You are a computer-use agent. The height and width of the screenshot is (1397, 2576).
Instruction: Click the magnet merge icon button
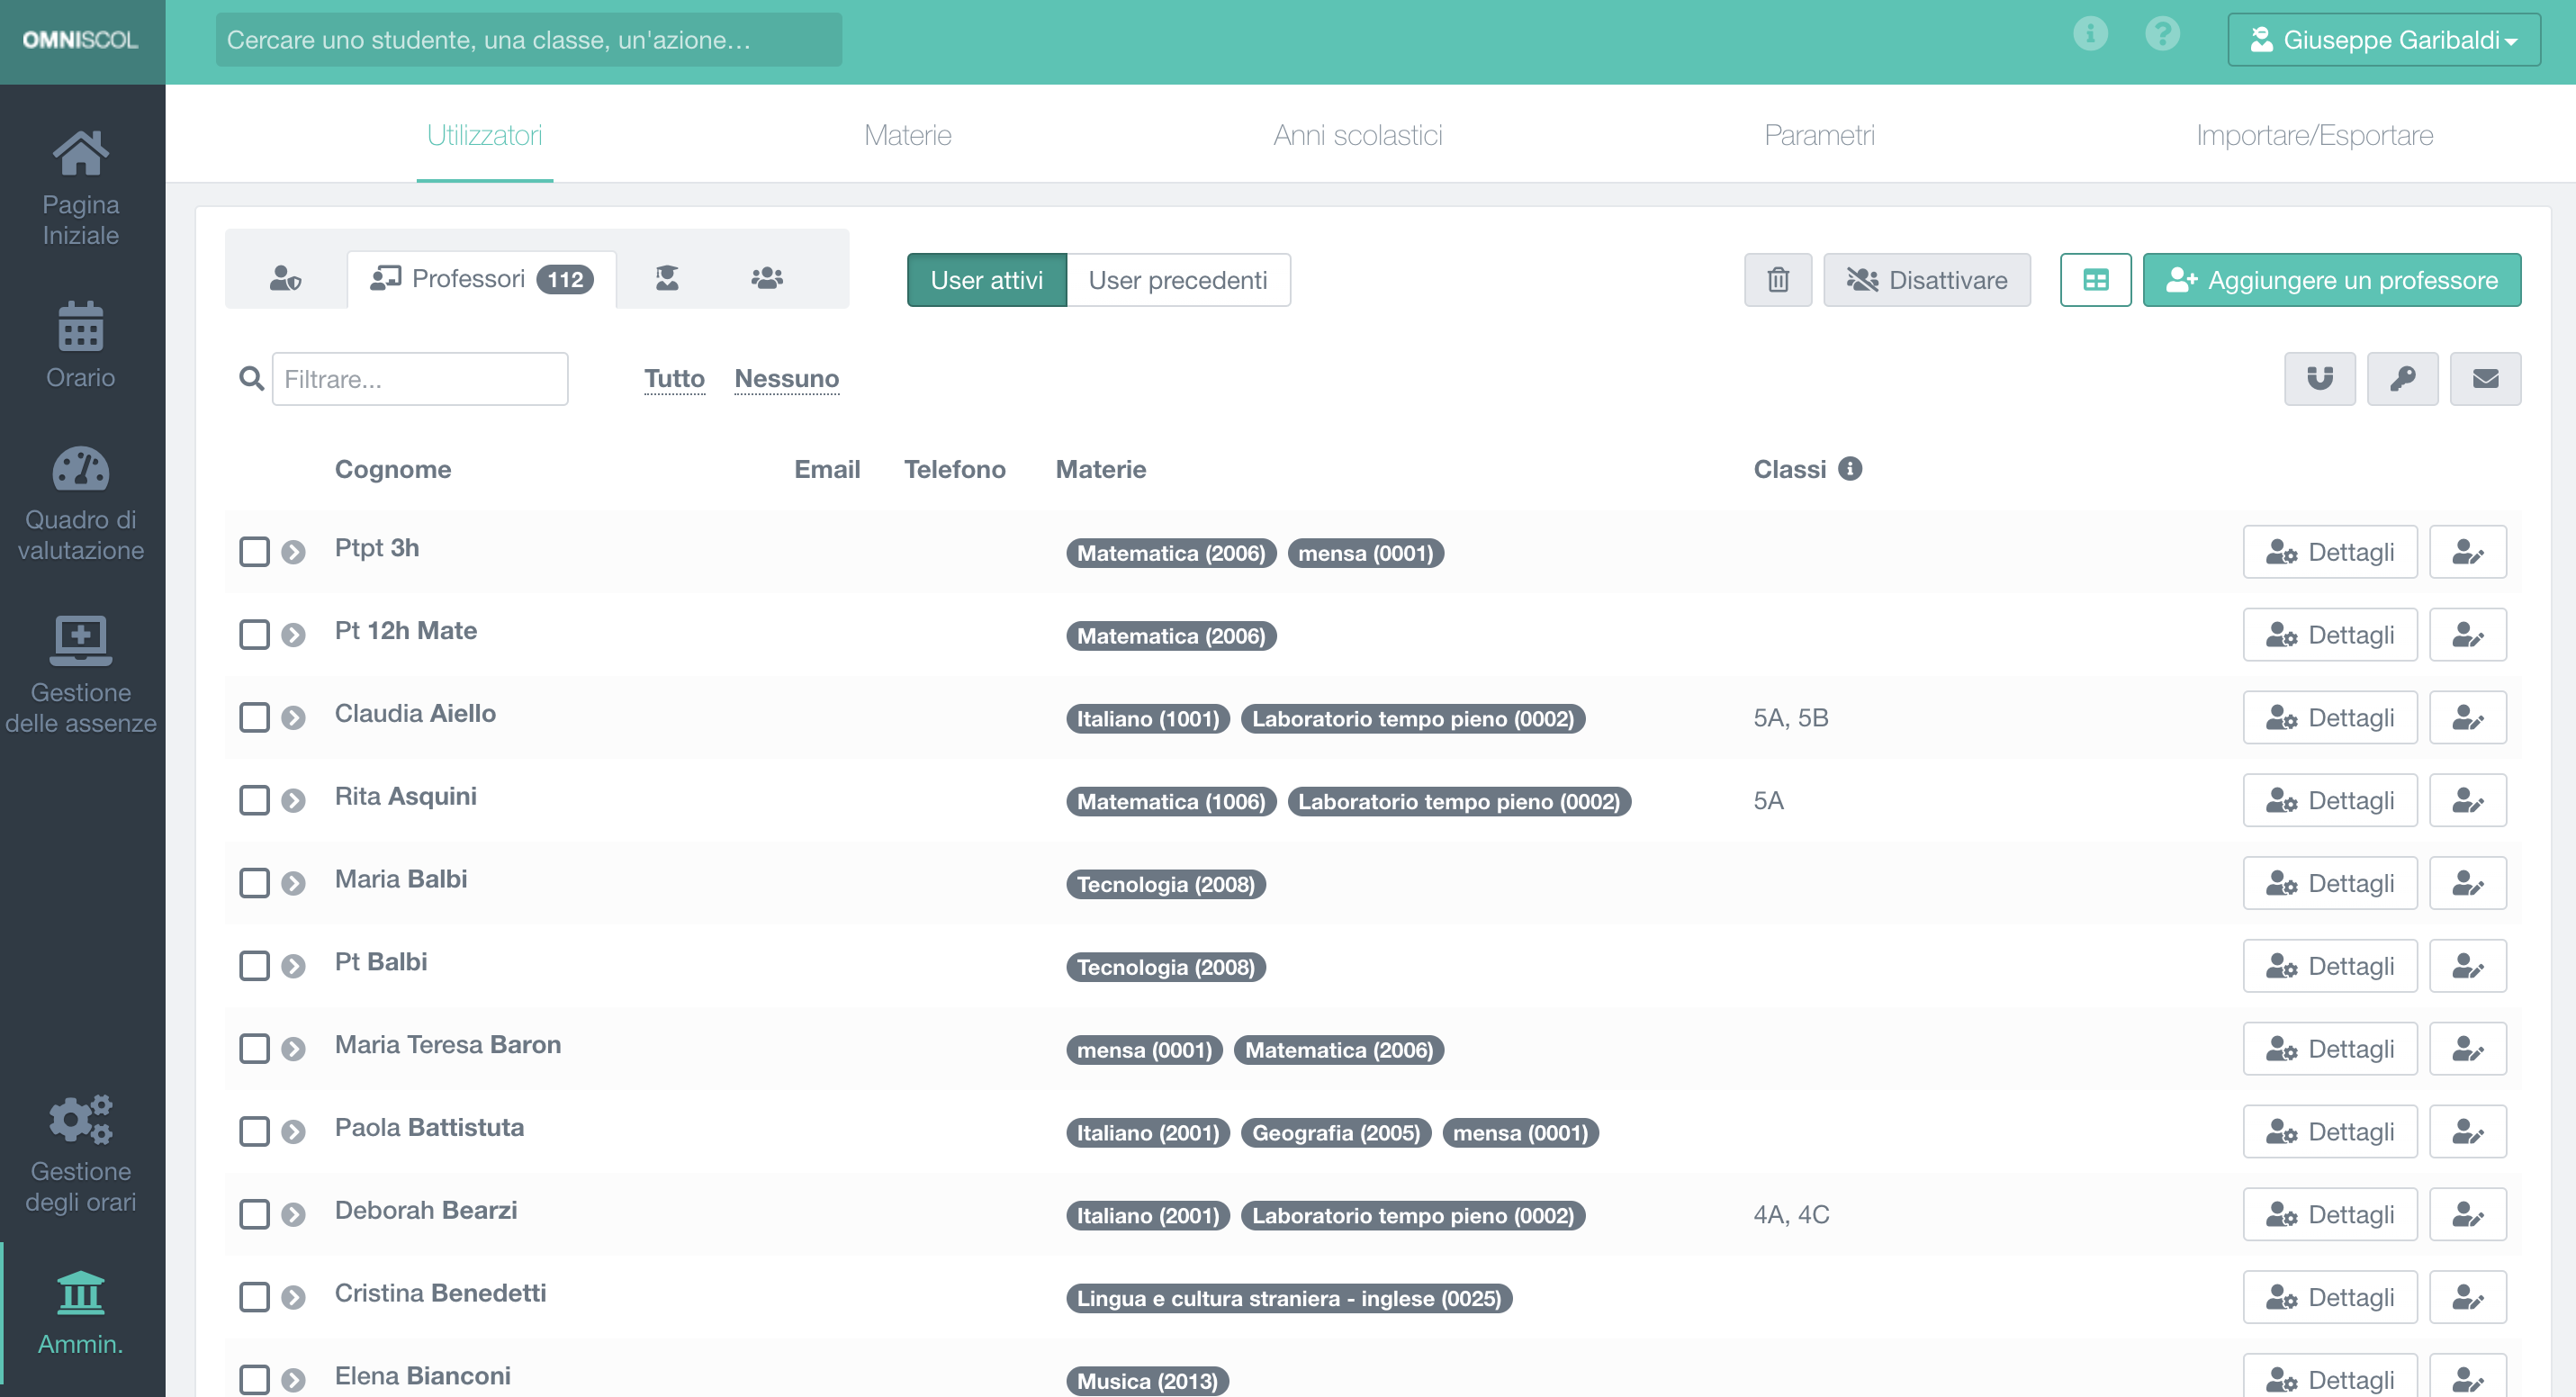[x=2319, y=379]
